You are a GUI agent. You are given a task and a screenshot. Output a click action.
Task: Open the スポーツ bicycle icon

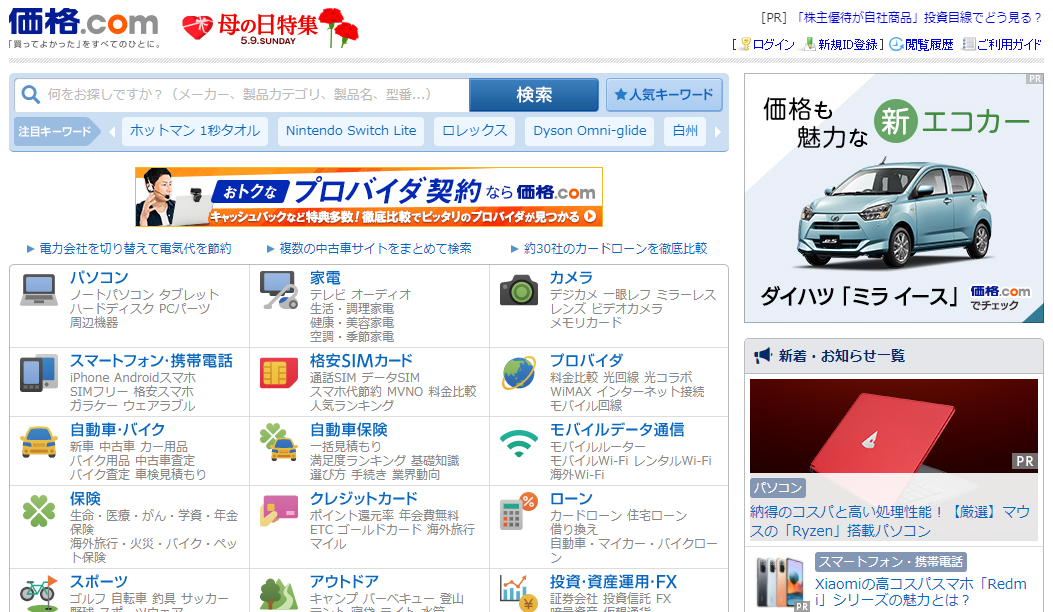(36, 592)
